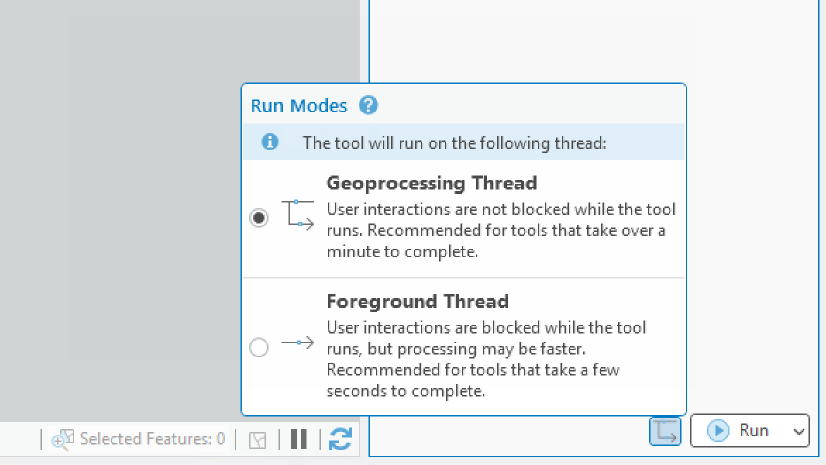The image size is (826, 465).
Task: Select the Foreground Thread radio button
Action: (259, 347)
